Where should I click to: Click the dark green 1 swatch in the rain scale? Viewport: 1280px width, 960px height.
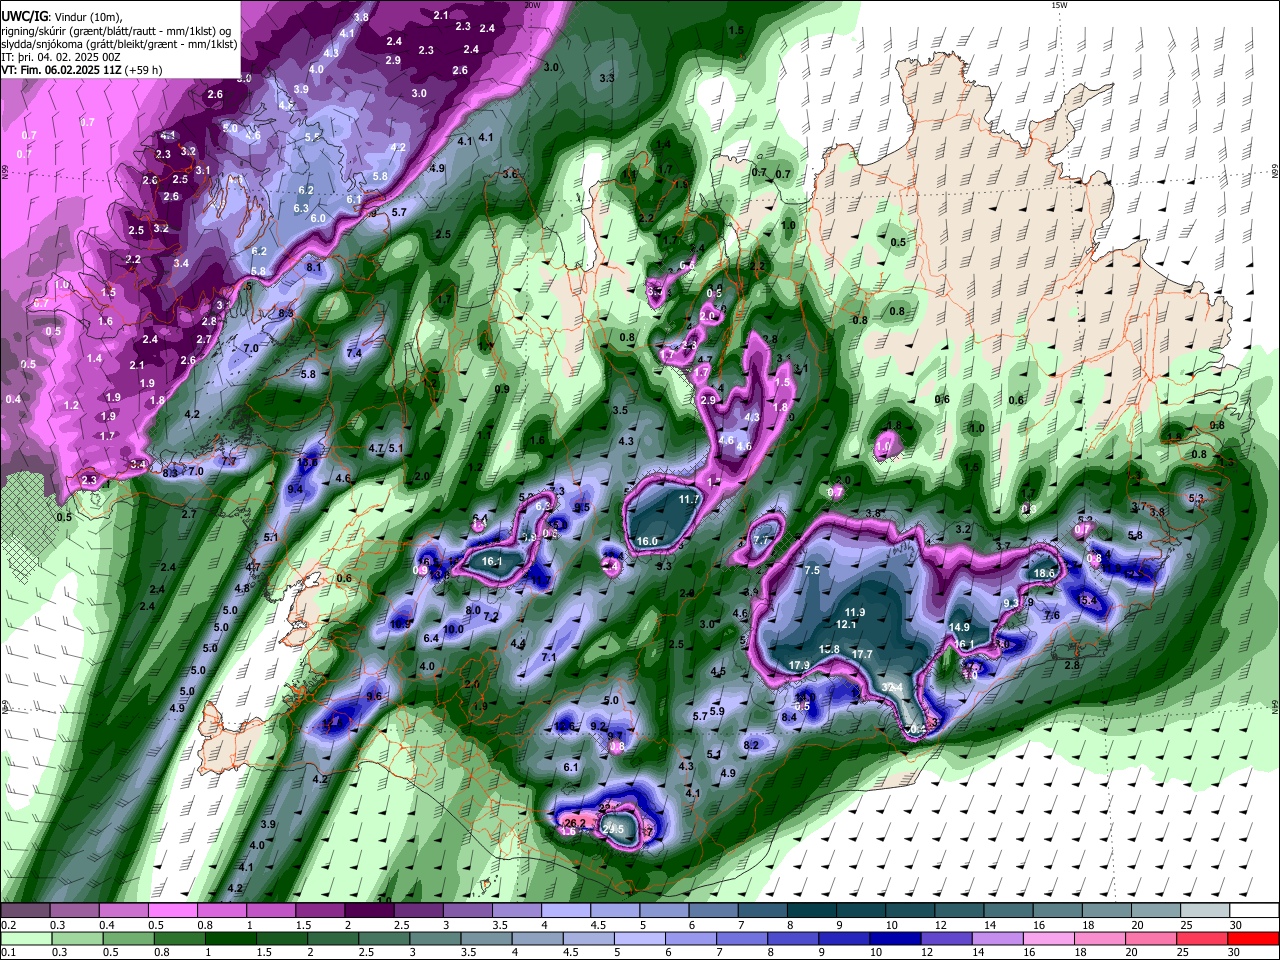(x=231, y=938)
